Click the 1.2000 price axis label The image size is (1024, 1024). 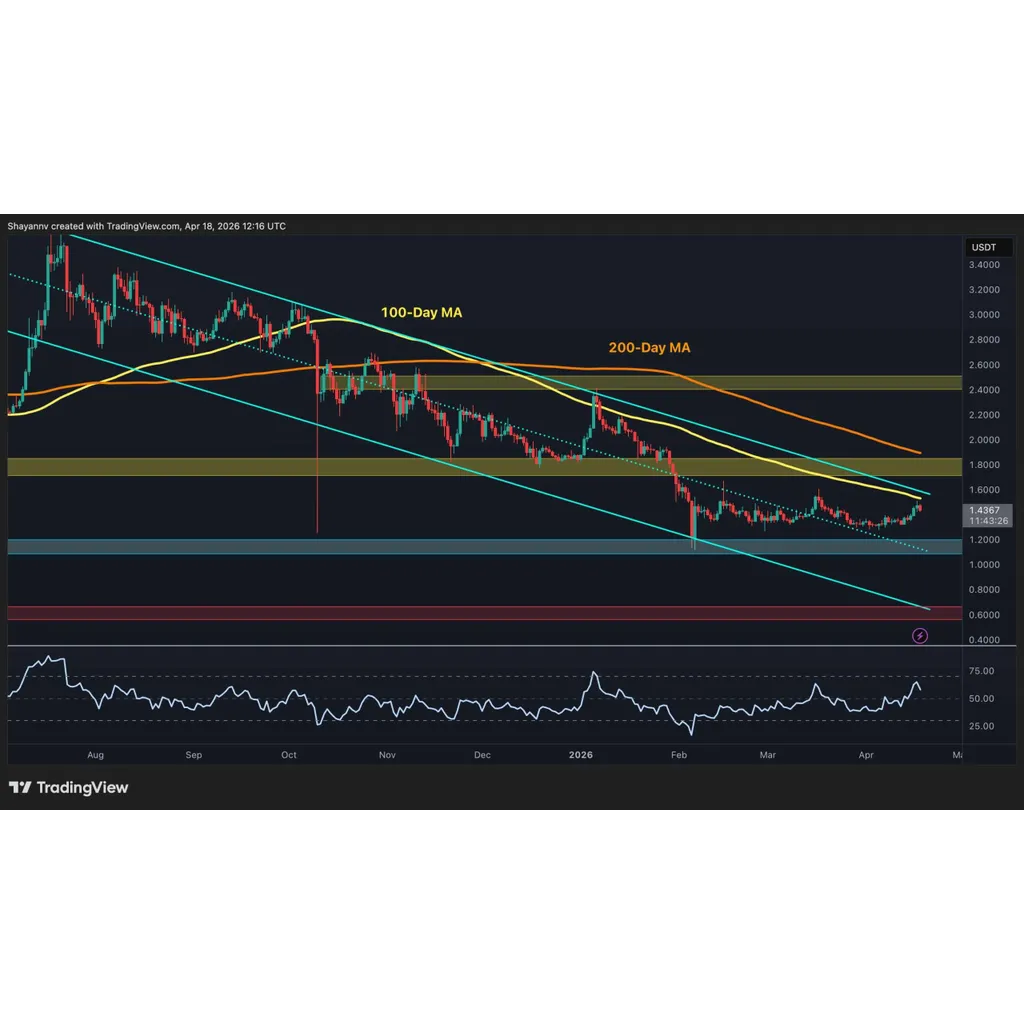(984, 539)
